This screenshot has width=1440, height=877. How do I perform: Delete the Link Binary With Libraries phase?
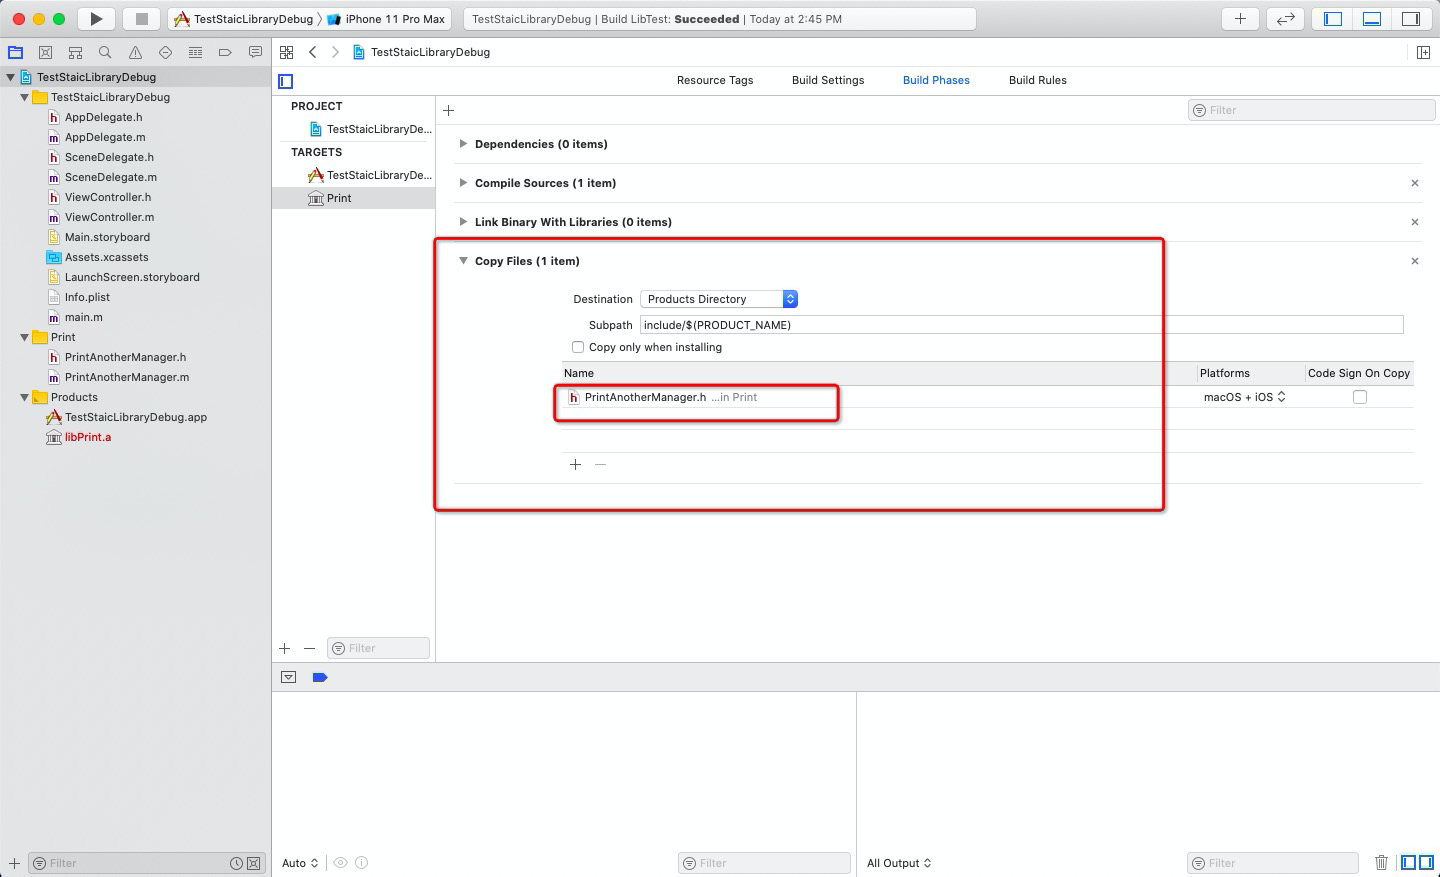(x=1415, y=222)
